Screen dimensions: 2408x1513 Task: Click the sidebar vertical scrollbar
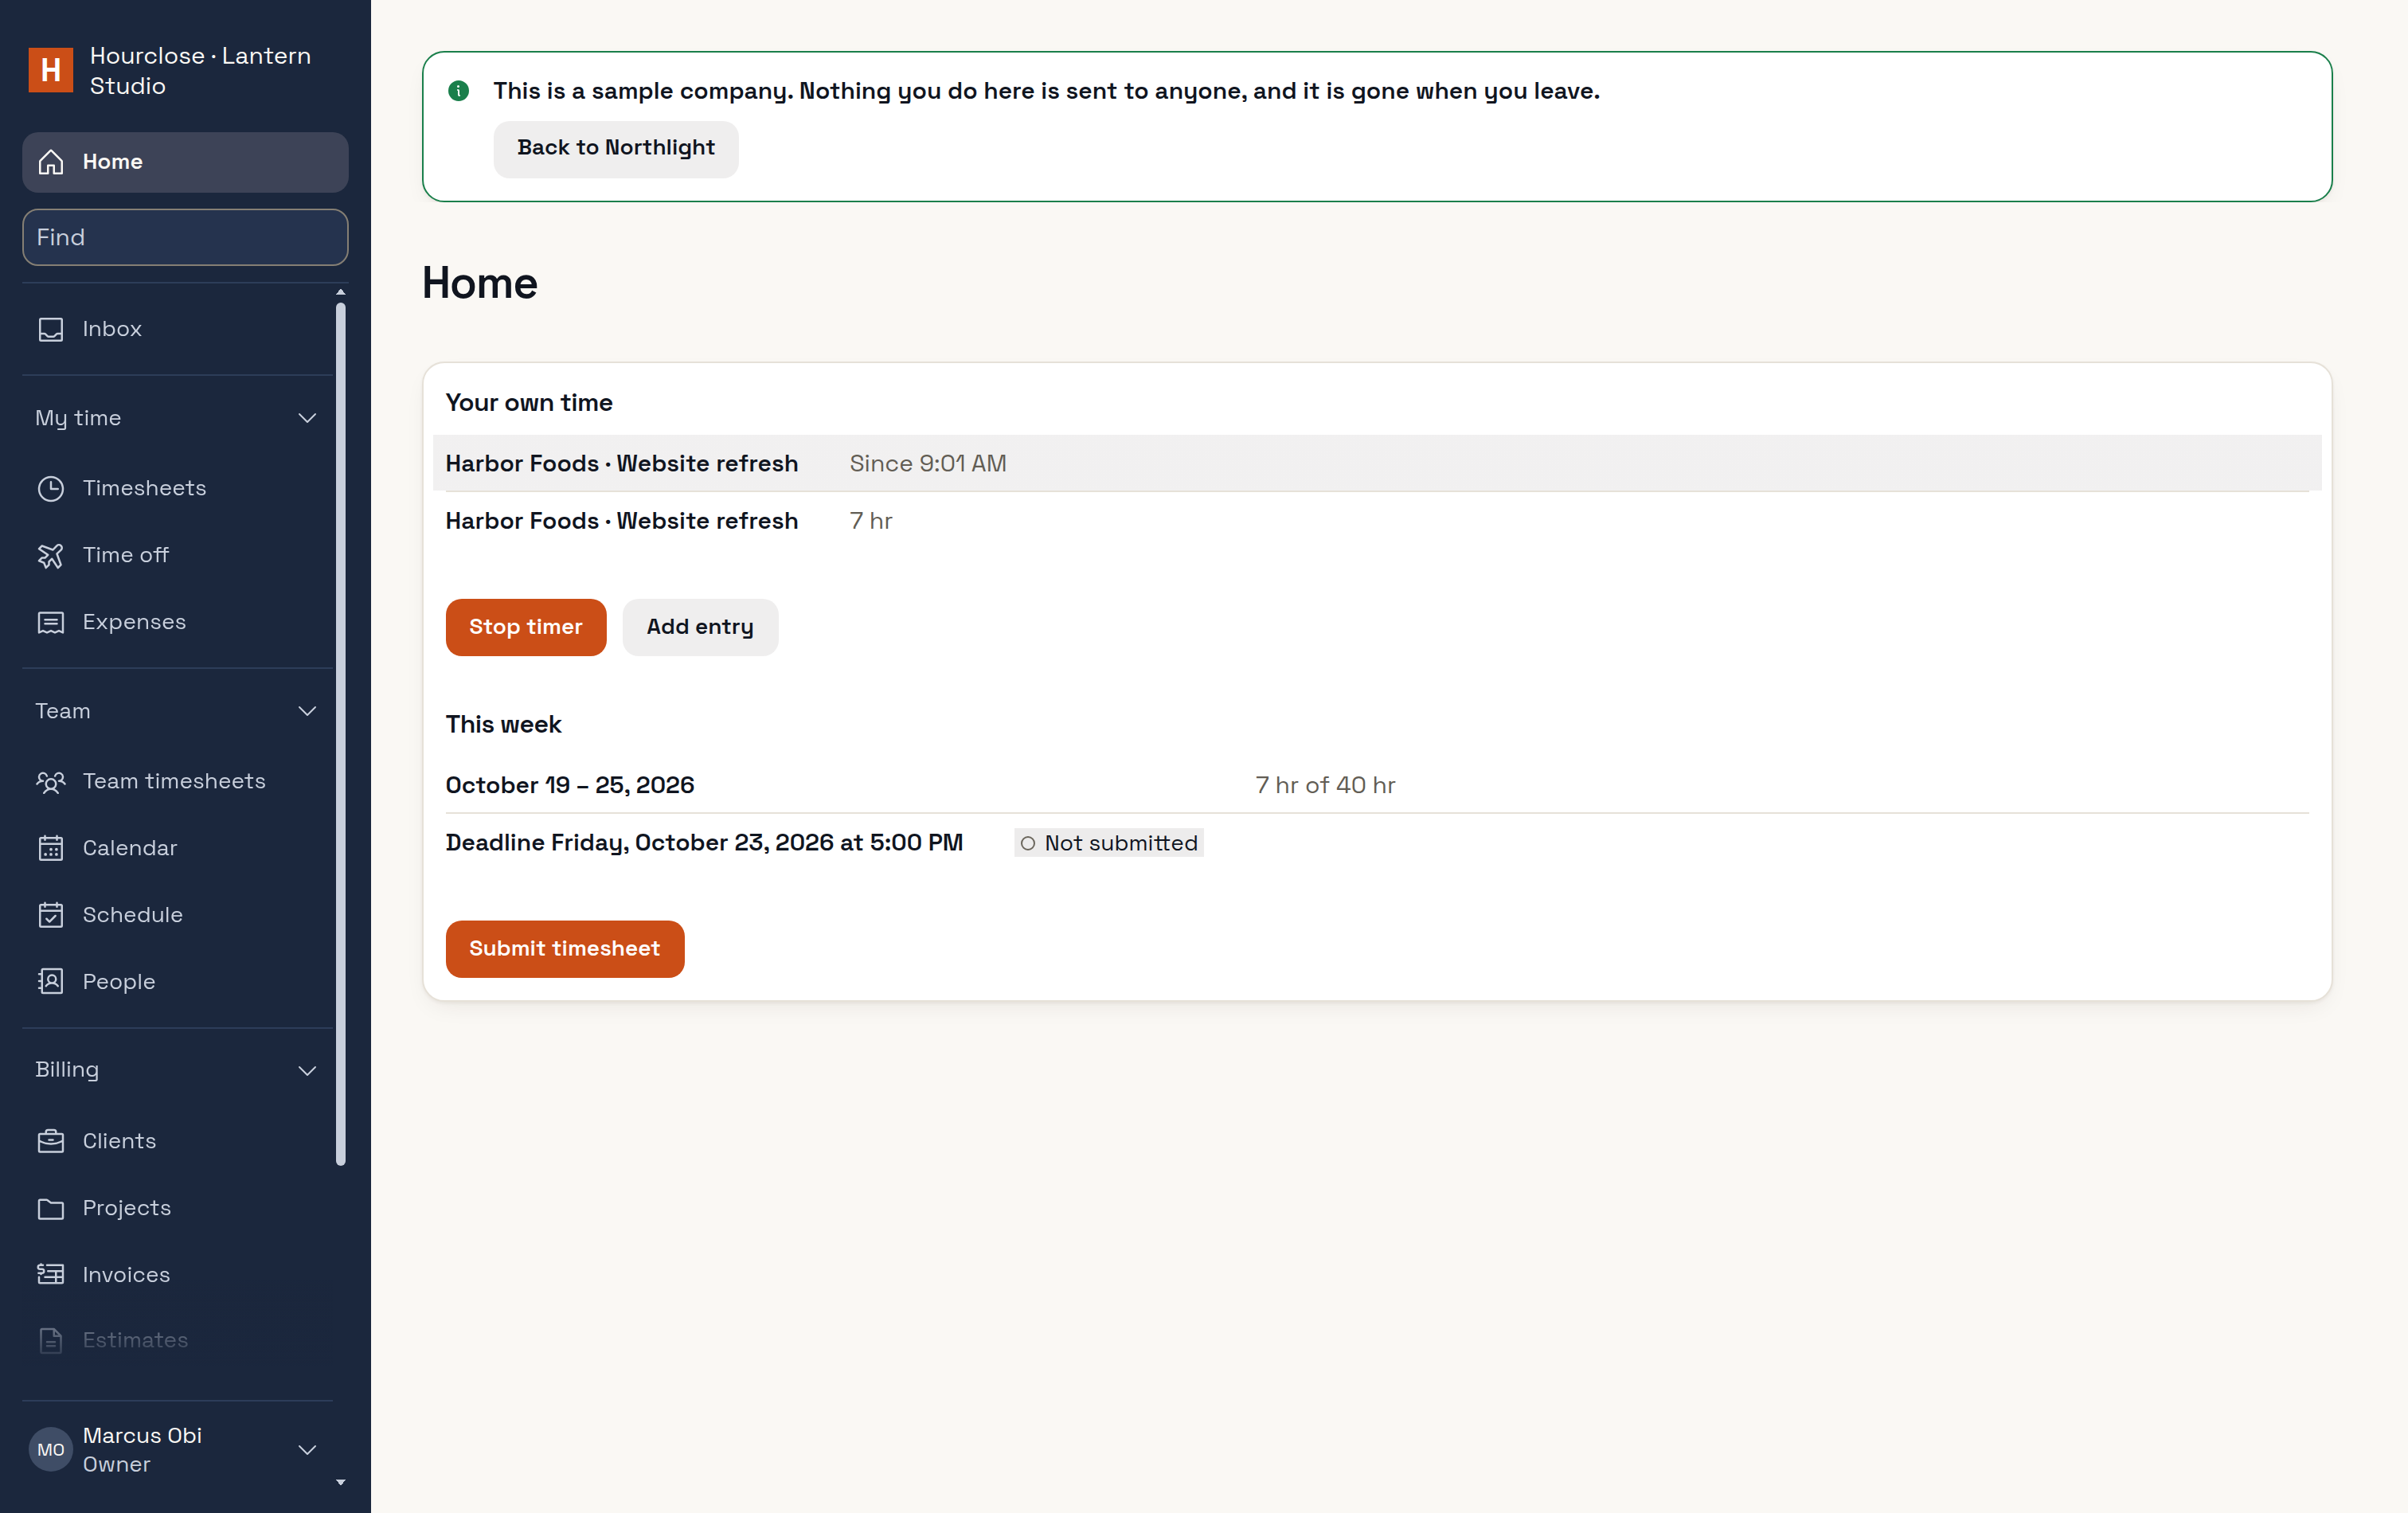pyautogui.click(x=341, y=735)
